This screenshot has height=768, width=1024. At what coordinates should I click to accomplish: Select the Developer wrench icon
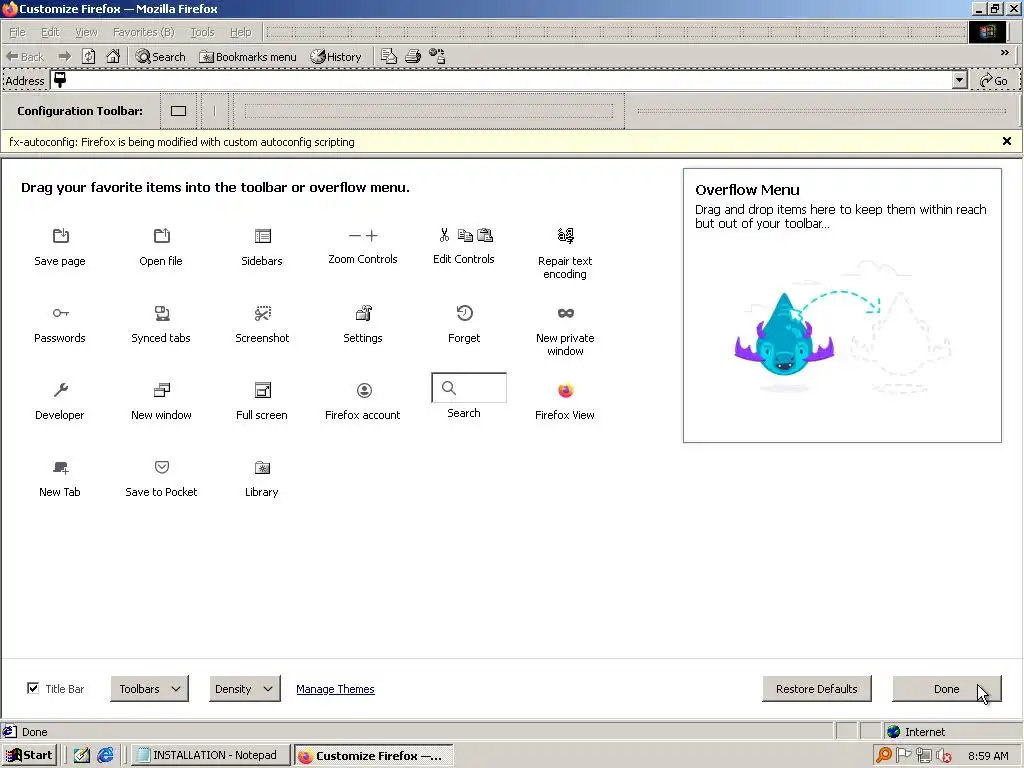pyautogui.click(x=61, y=390)
